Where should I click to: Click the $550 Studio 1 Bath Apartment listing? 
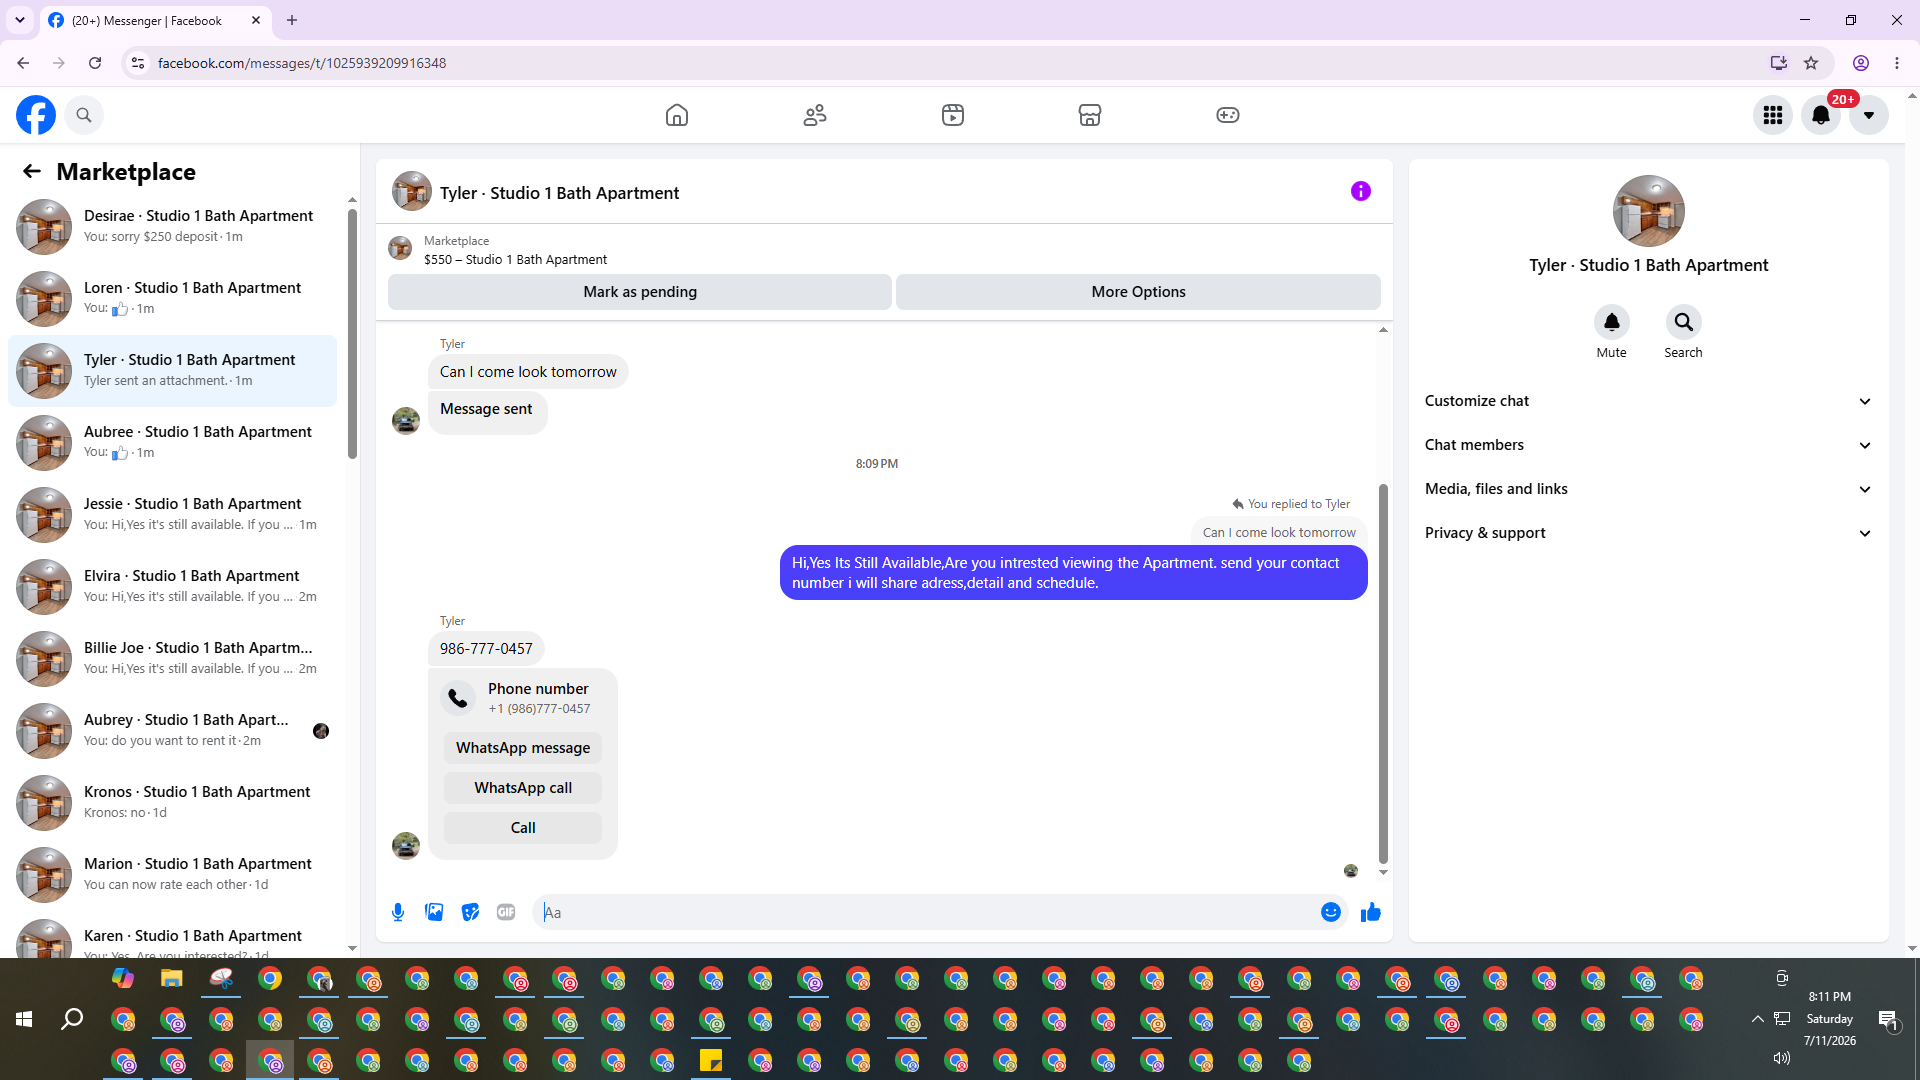[515, 260]
